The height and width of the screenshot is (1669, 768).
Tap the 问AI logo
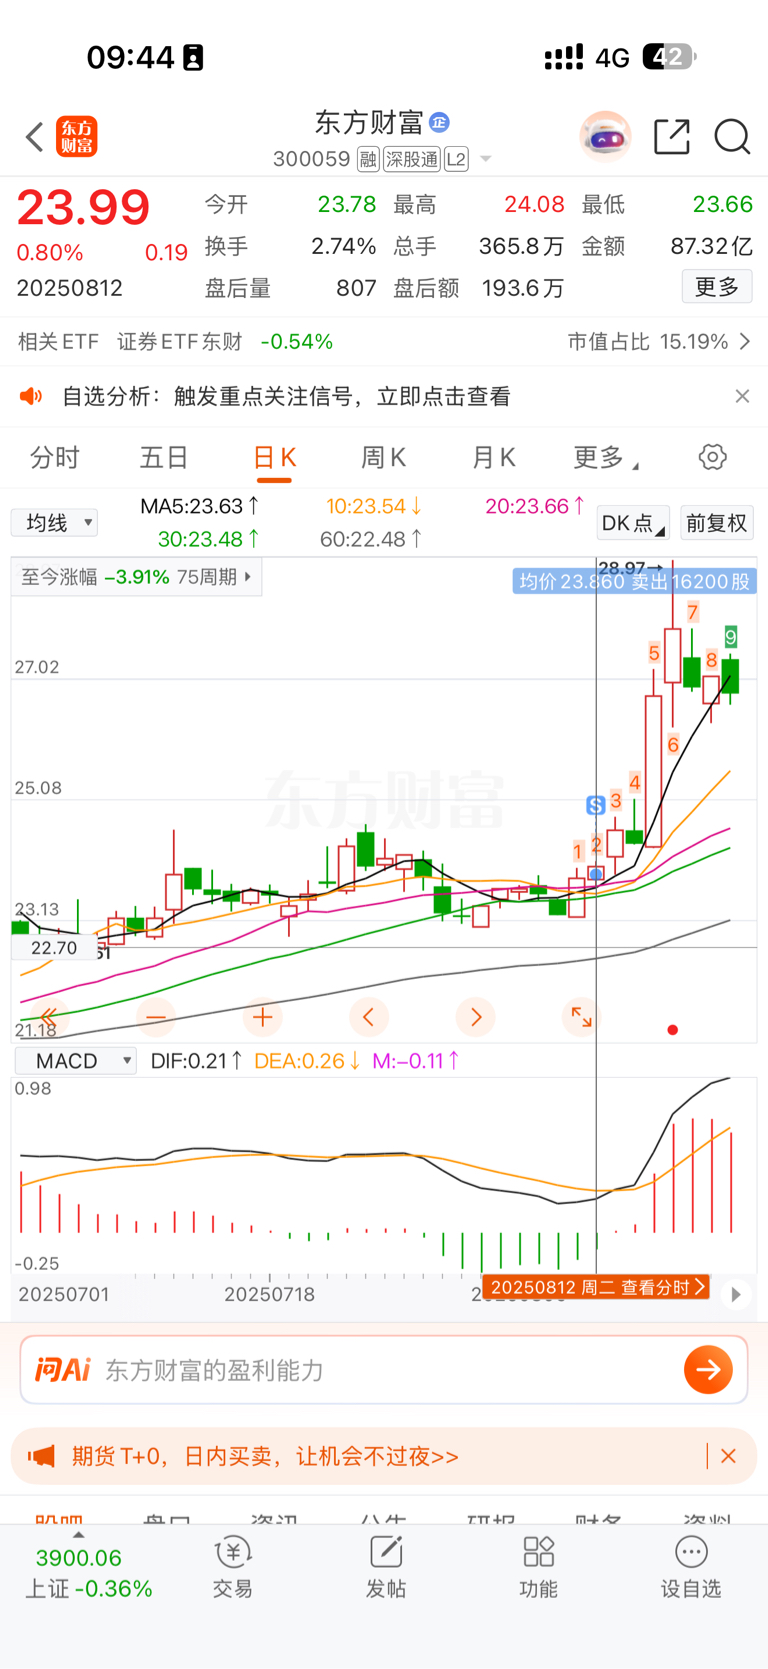point(63,1370)
